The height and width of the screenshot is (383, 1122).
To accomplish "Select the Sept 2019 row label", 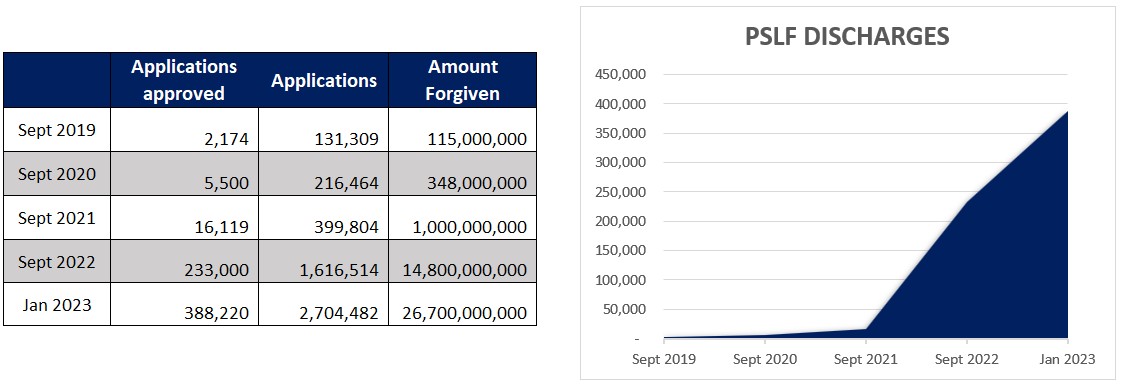I will [57, 130].
